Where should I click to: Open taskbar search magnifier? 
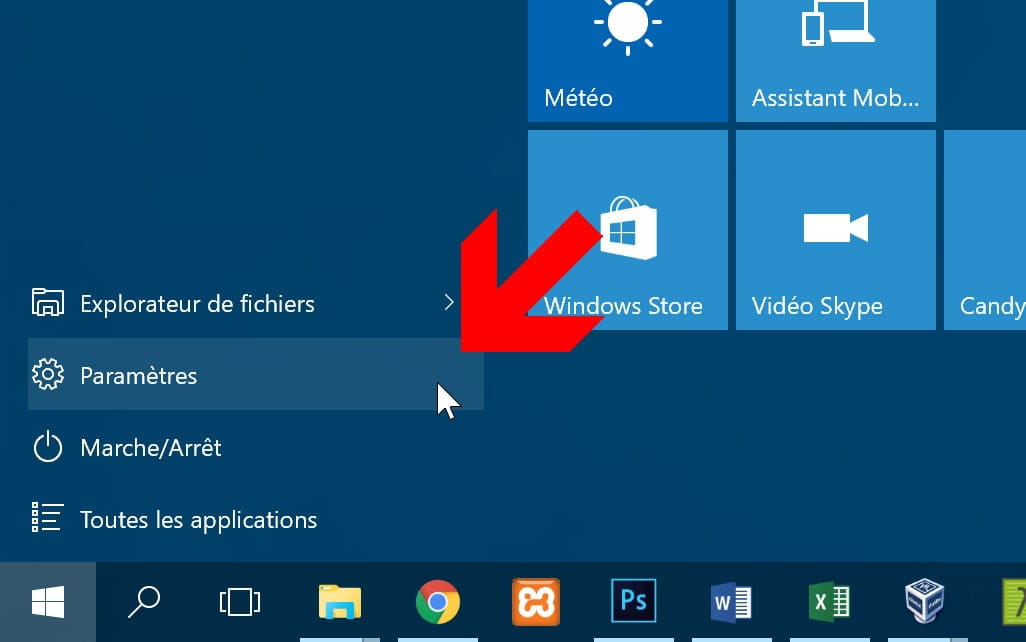point(144,601)
